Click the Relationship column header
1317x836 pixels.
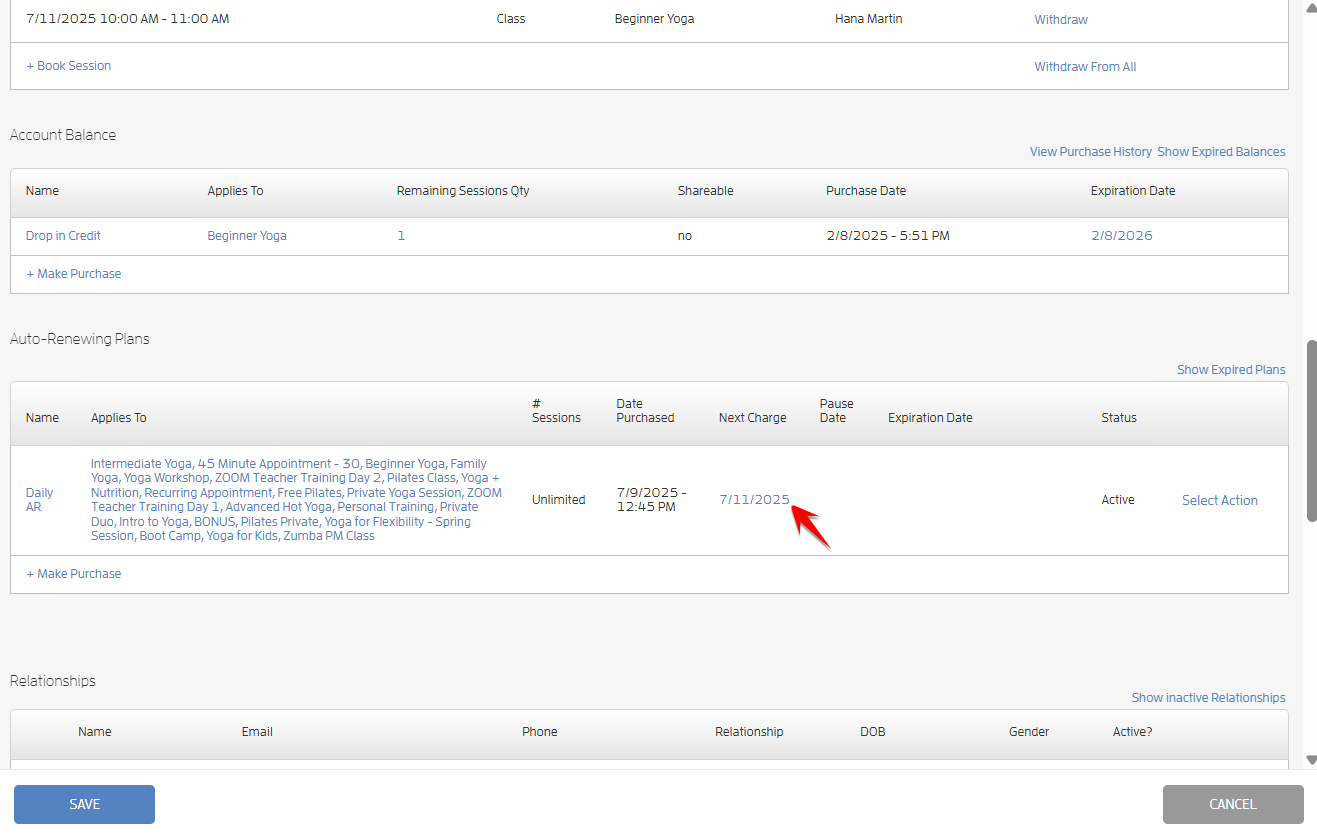pos(749,732)
